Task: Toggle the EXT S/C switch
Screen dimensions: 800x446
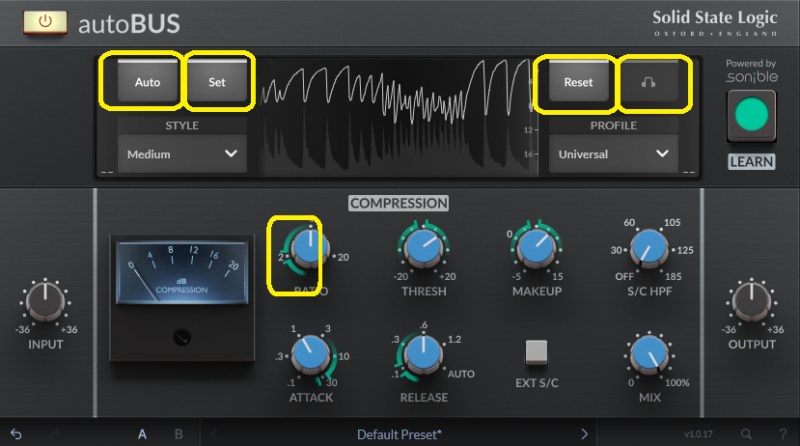Action: tap(538, 351)
